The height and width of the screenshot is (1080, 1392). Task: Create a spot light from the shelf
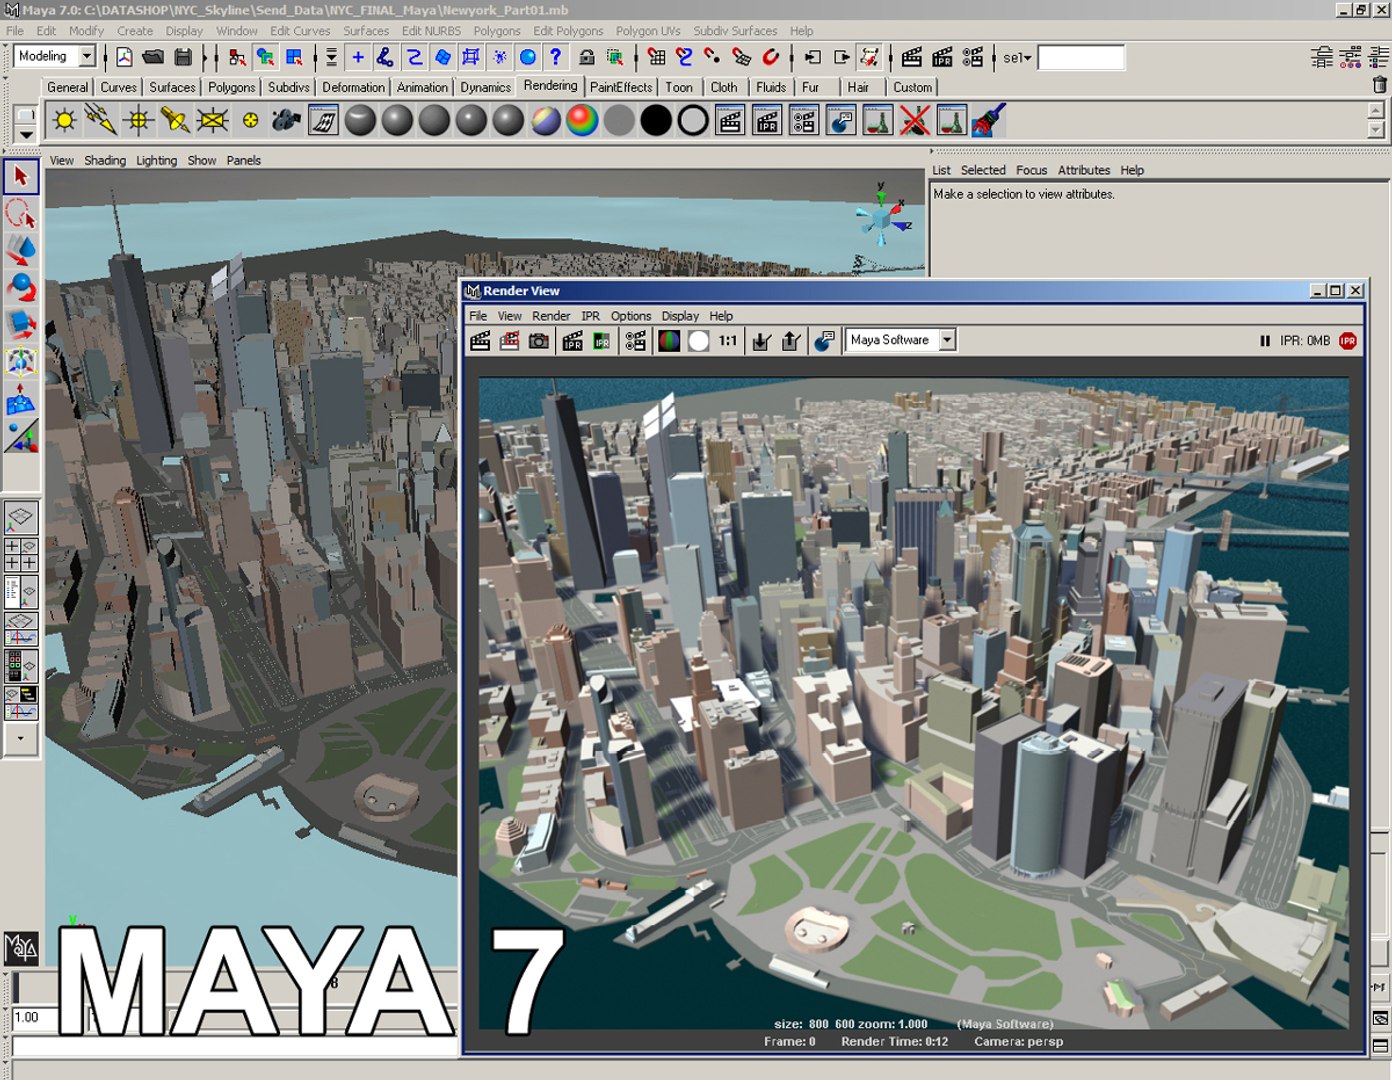[x=175, y=121]
